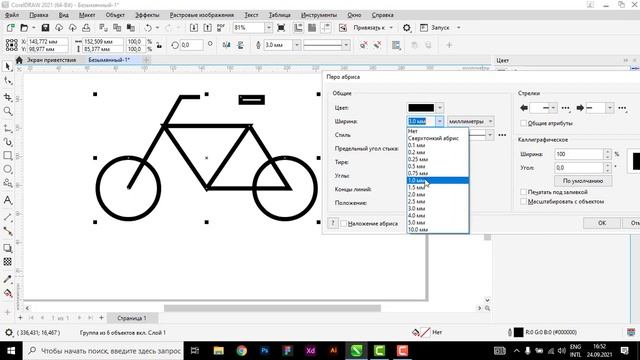Select the Polygon tool

pyautogui.click(x=7, y=183)
